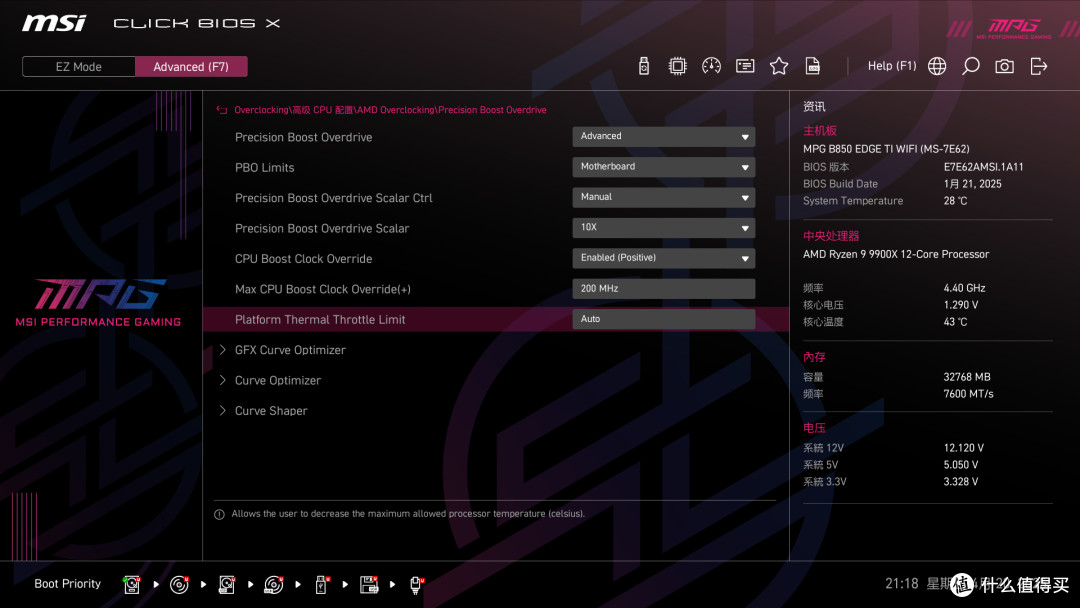Click AMD Ryzen 9 9900X processor name
1080x608 pixels.
click(895, 254)
